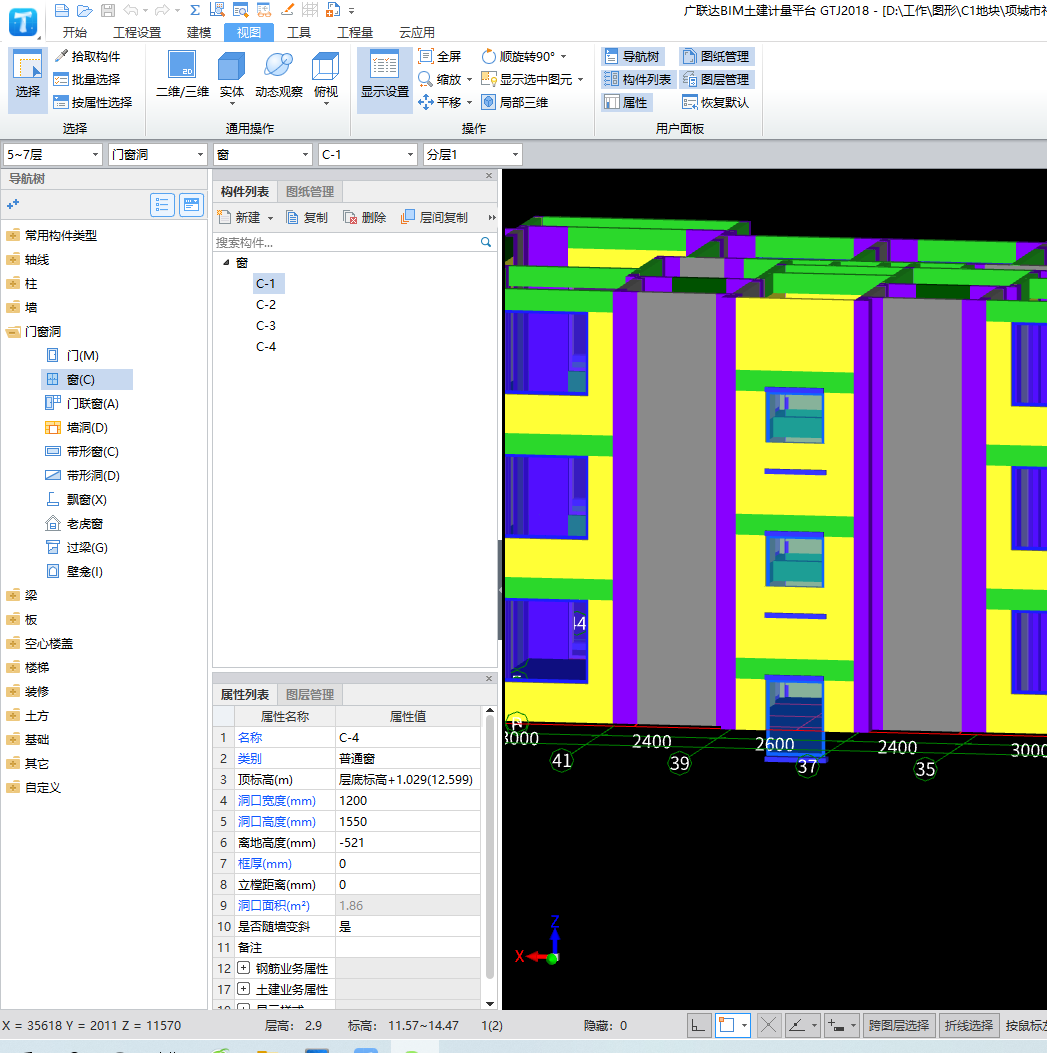
Task: Click the 平移 pan tool
Action: (445, 102)
